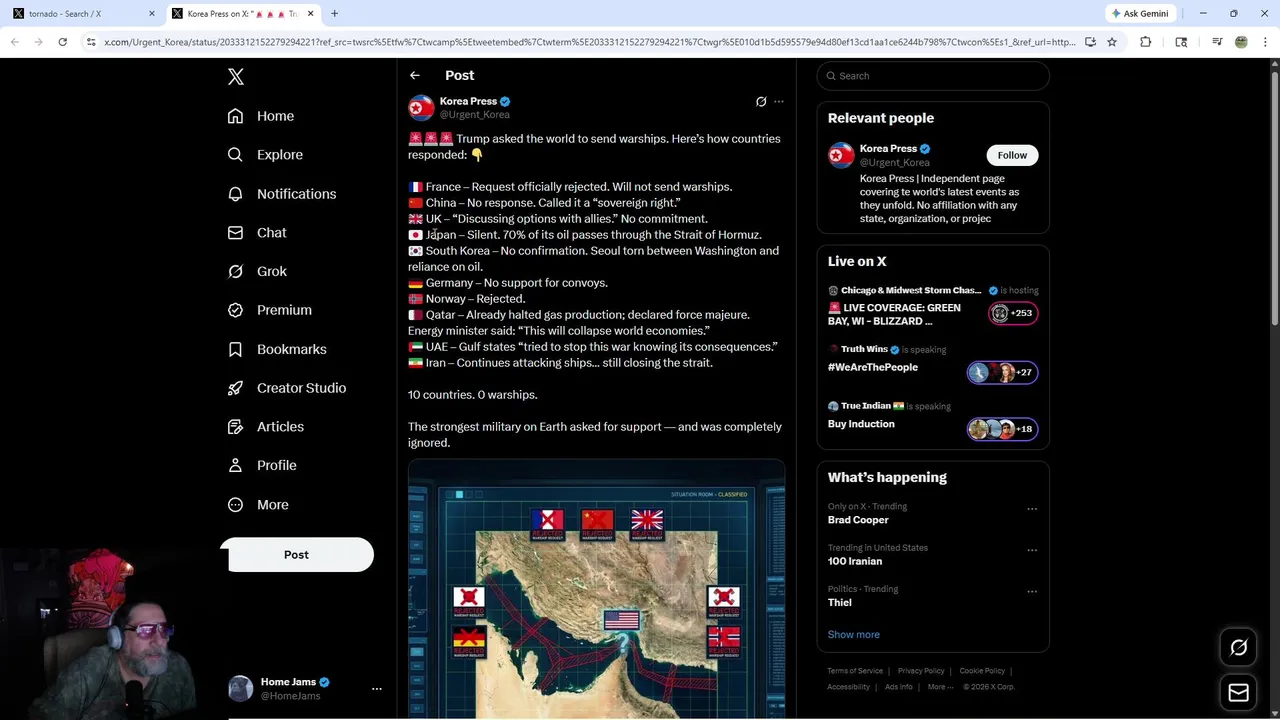Open the Home Jams account switcher menu
The width and height of the screenshot is (1280, 720).
point(376,689)
